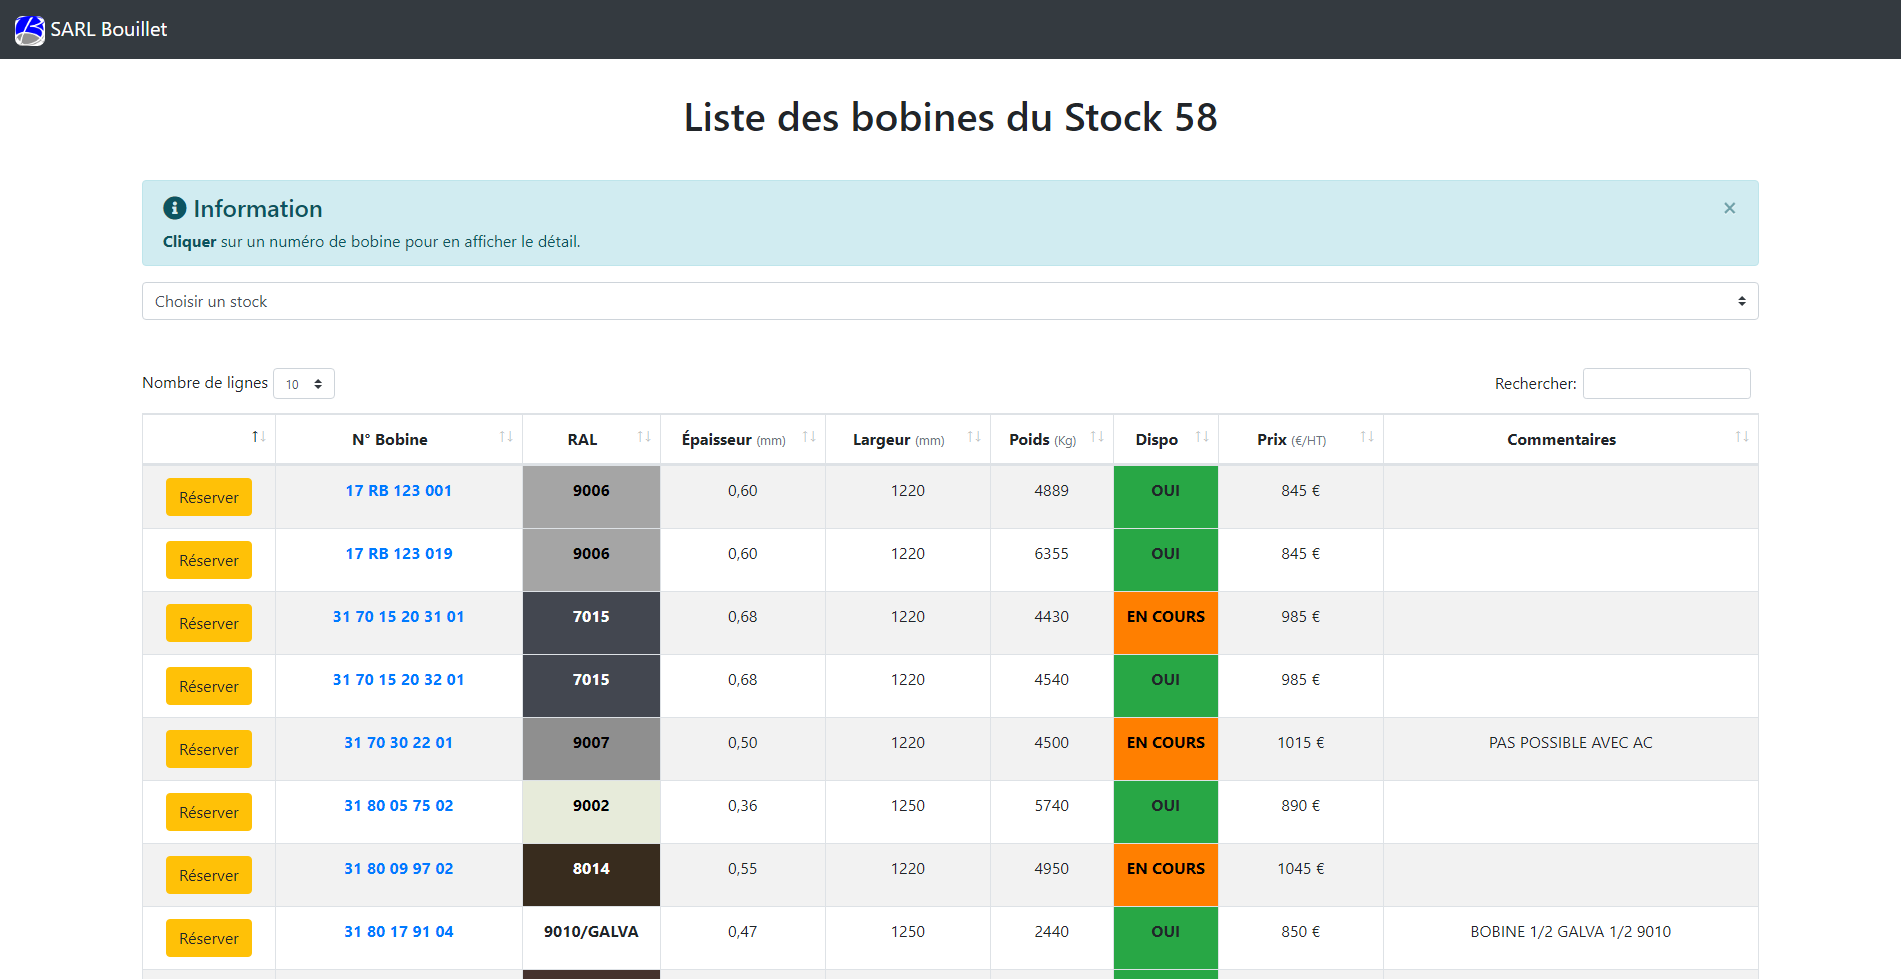Click the Rechercher search field
Screen dimensions: 1901x979
1666,384
